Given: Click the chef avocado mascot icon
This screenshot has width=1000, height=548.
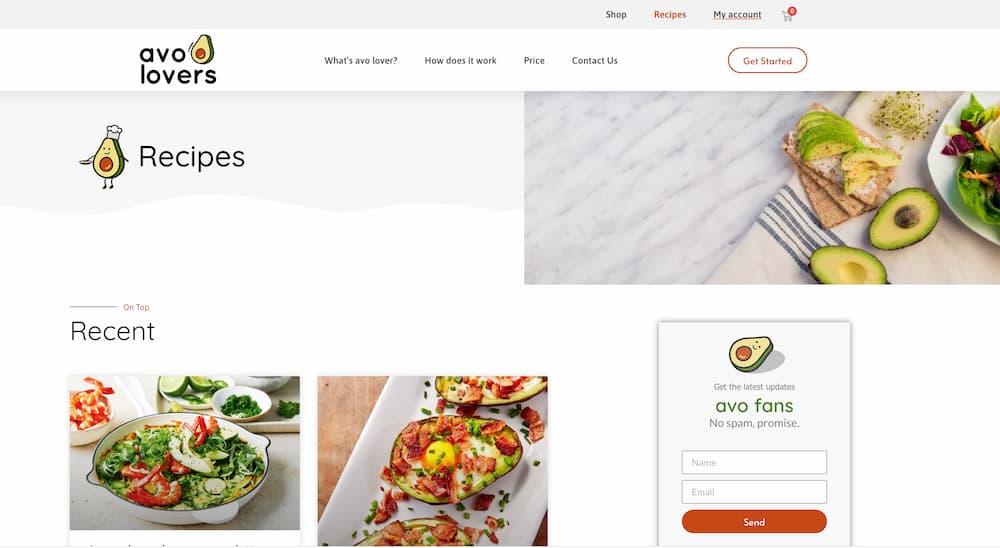Looking at the screenshot, I should (105, 157).
